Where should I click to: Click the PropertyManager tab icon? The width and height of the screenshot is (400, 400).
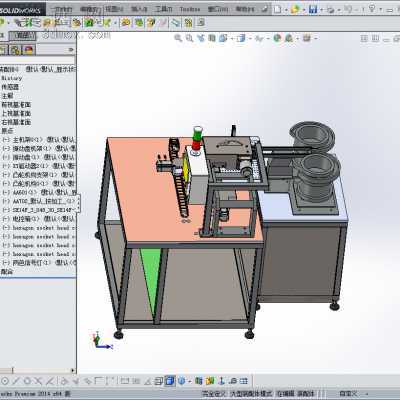(x=3, y=50)
